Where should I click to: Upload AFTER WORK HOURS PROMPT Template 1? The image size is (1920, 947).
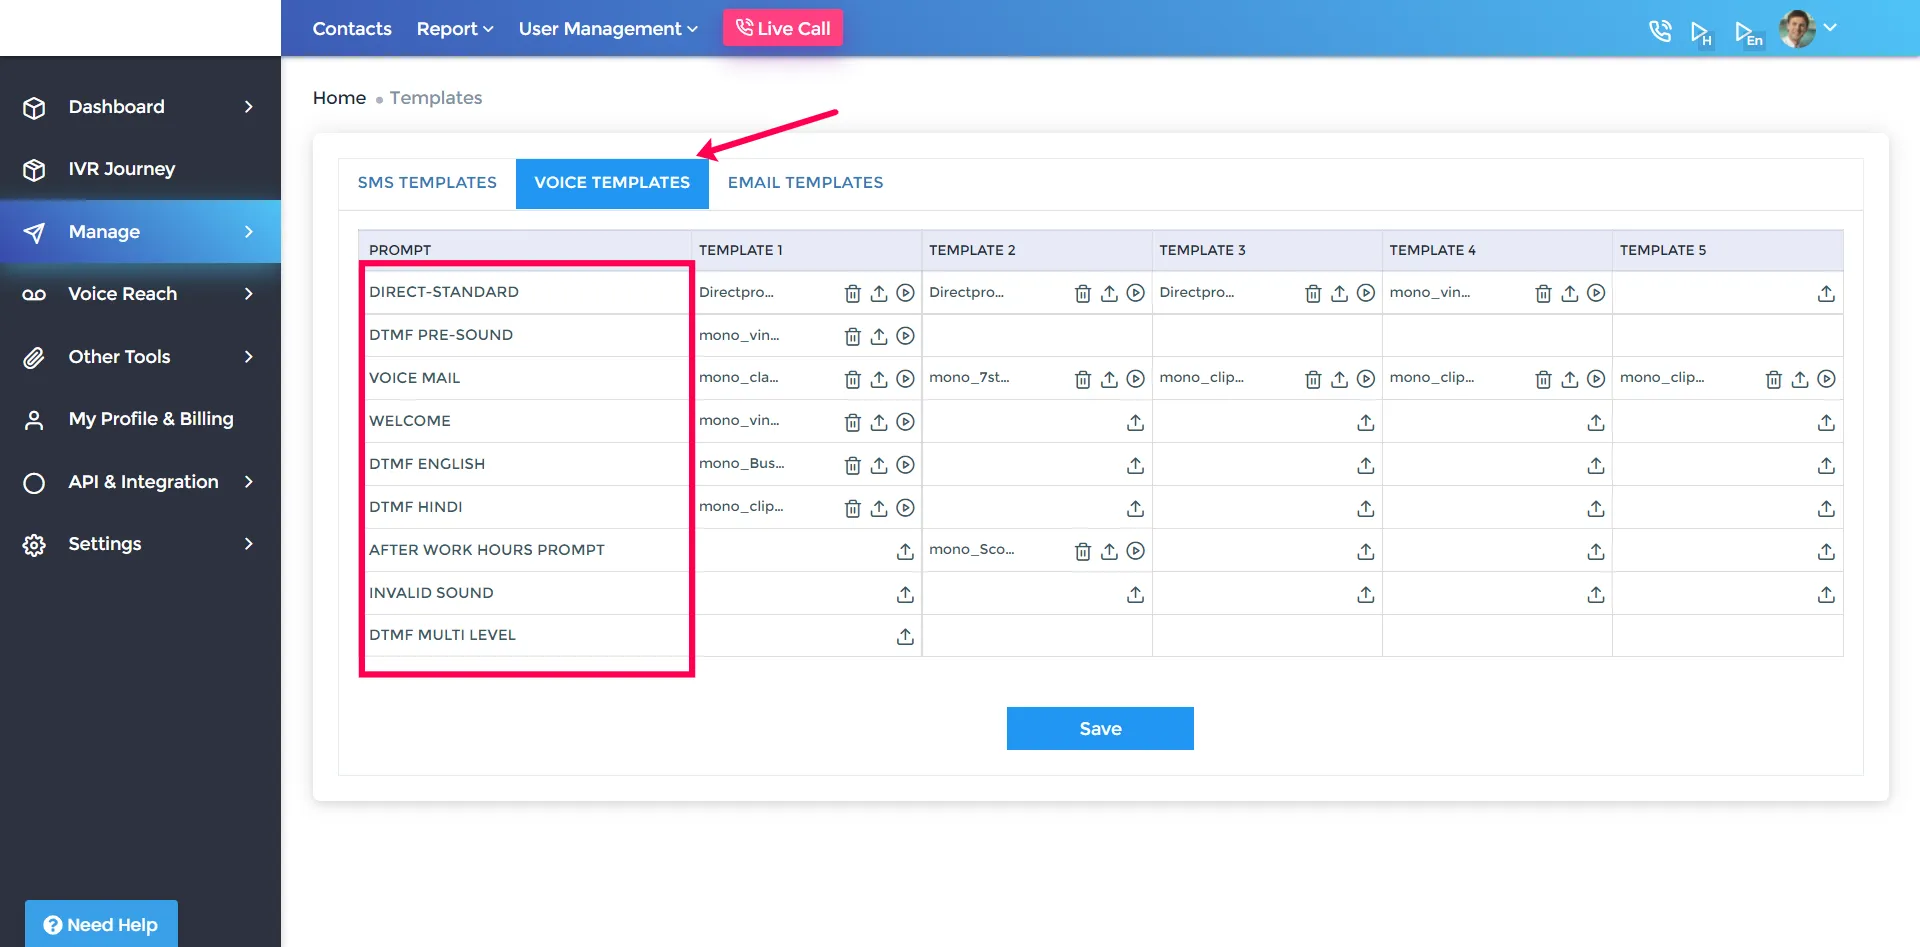[x=905, y=551]
